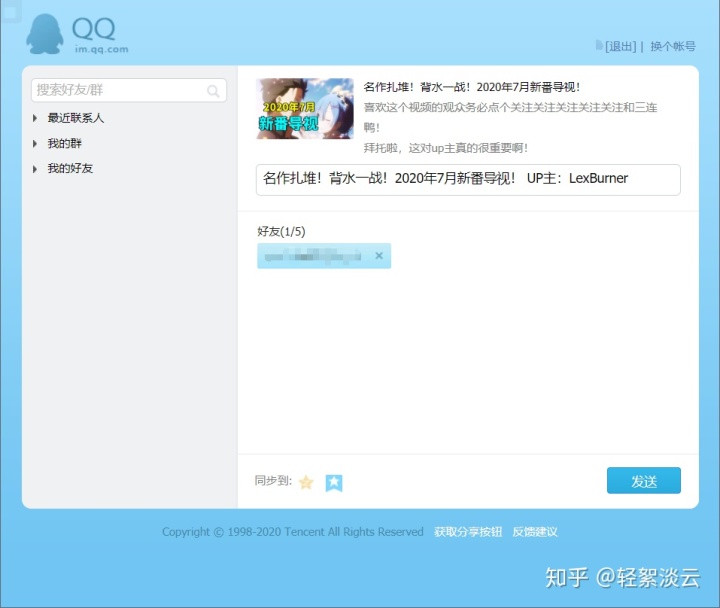This screenshot has width=720, height=608.
Task: Click description line 拜托啦，这对up主真的很重要啊！
Action: 446,148
